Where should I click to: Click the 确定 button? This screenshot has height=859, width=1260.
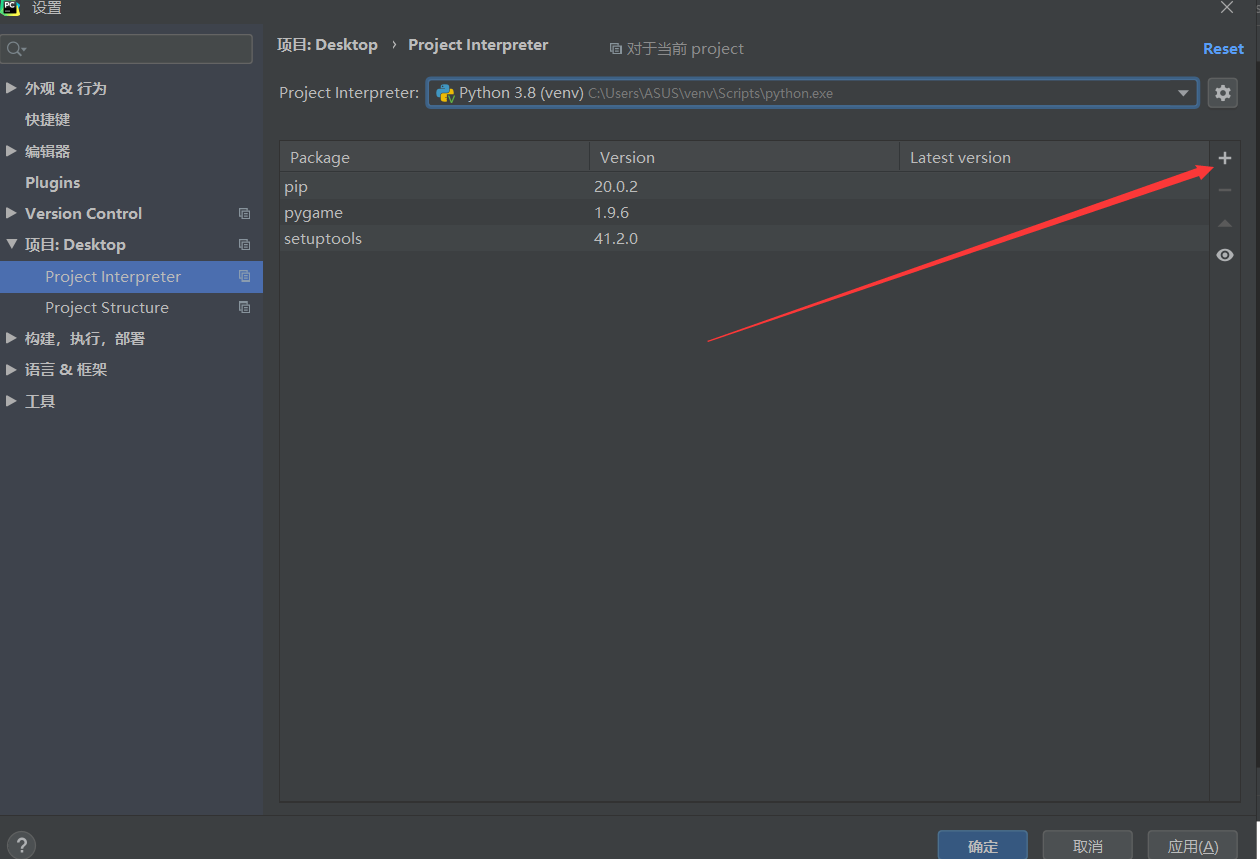click(x=983, y=846)
